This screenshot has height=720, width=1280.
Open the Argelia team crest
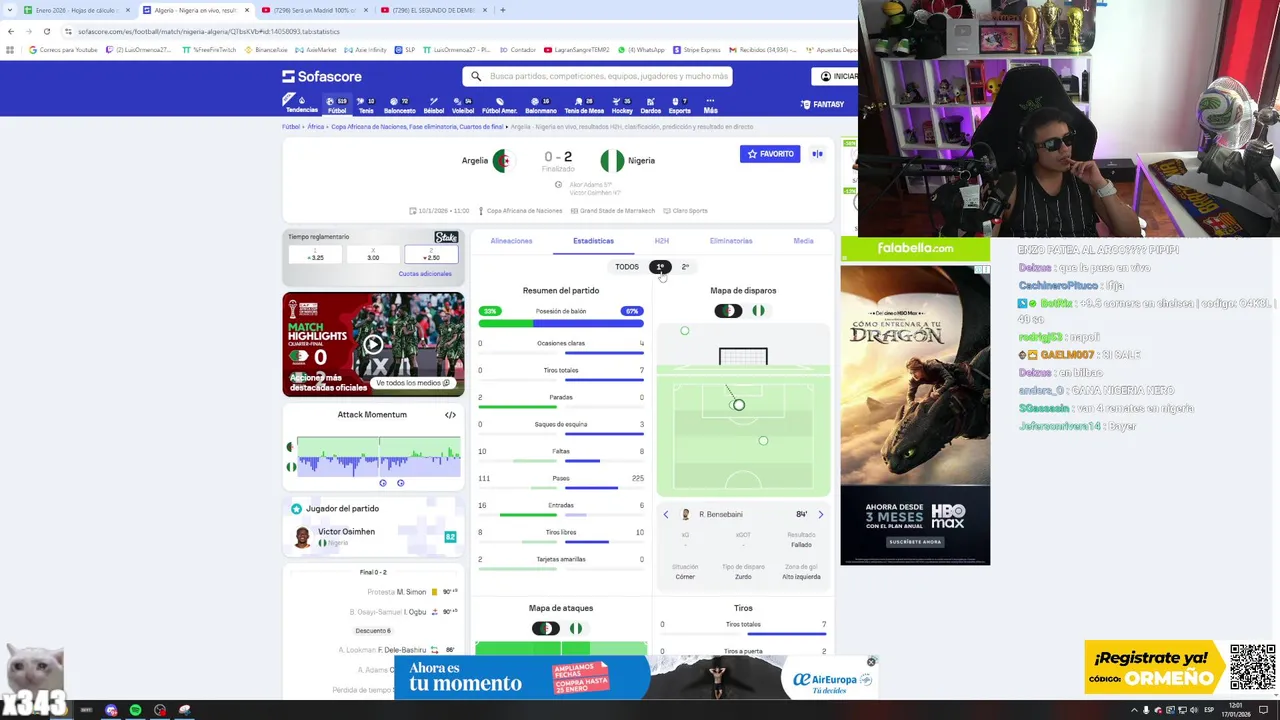[502, 160]
